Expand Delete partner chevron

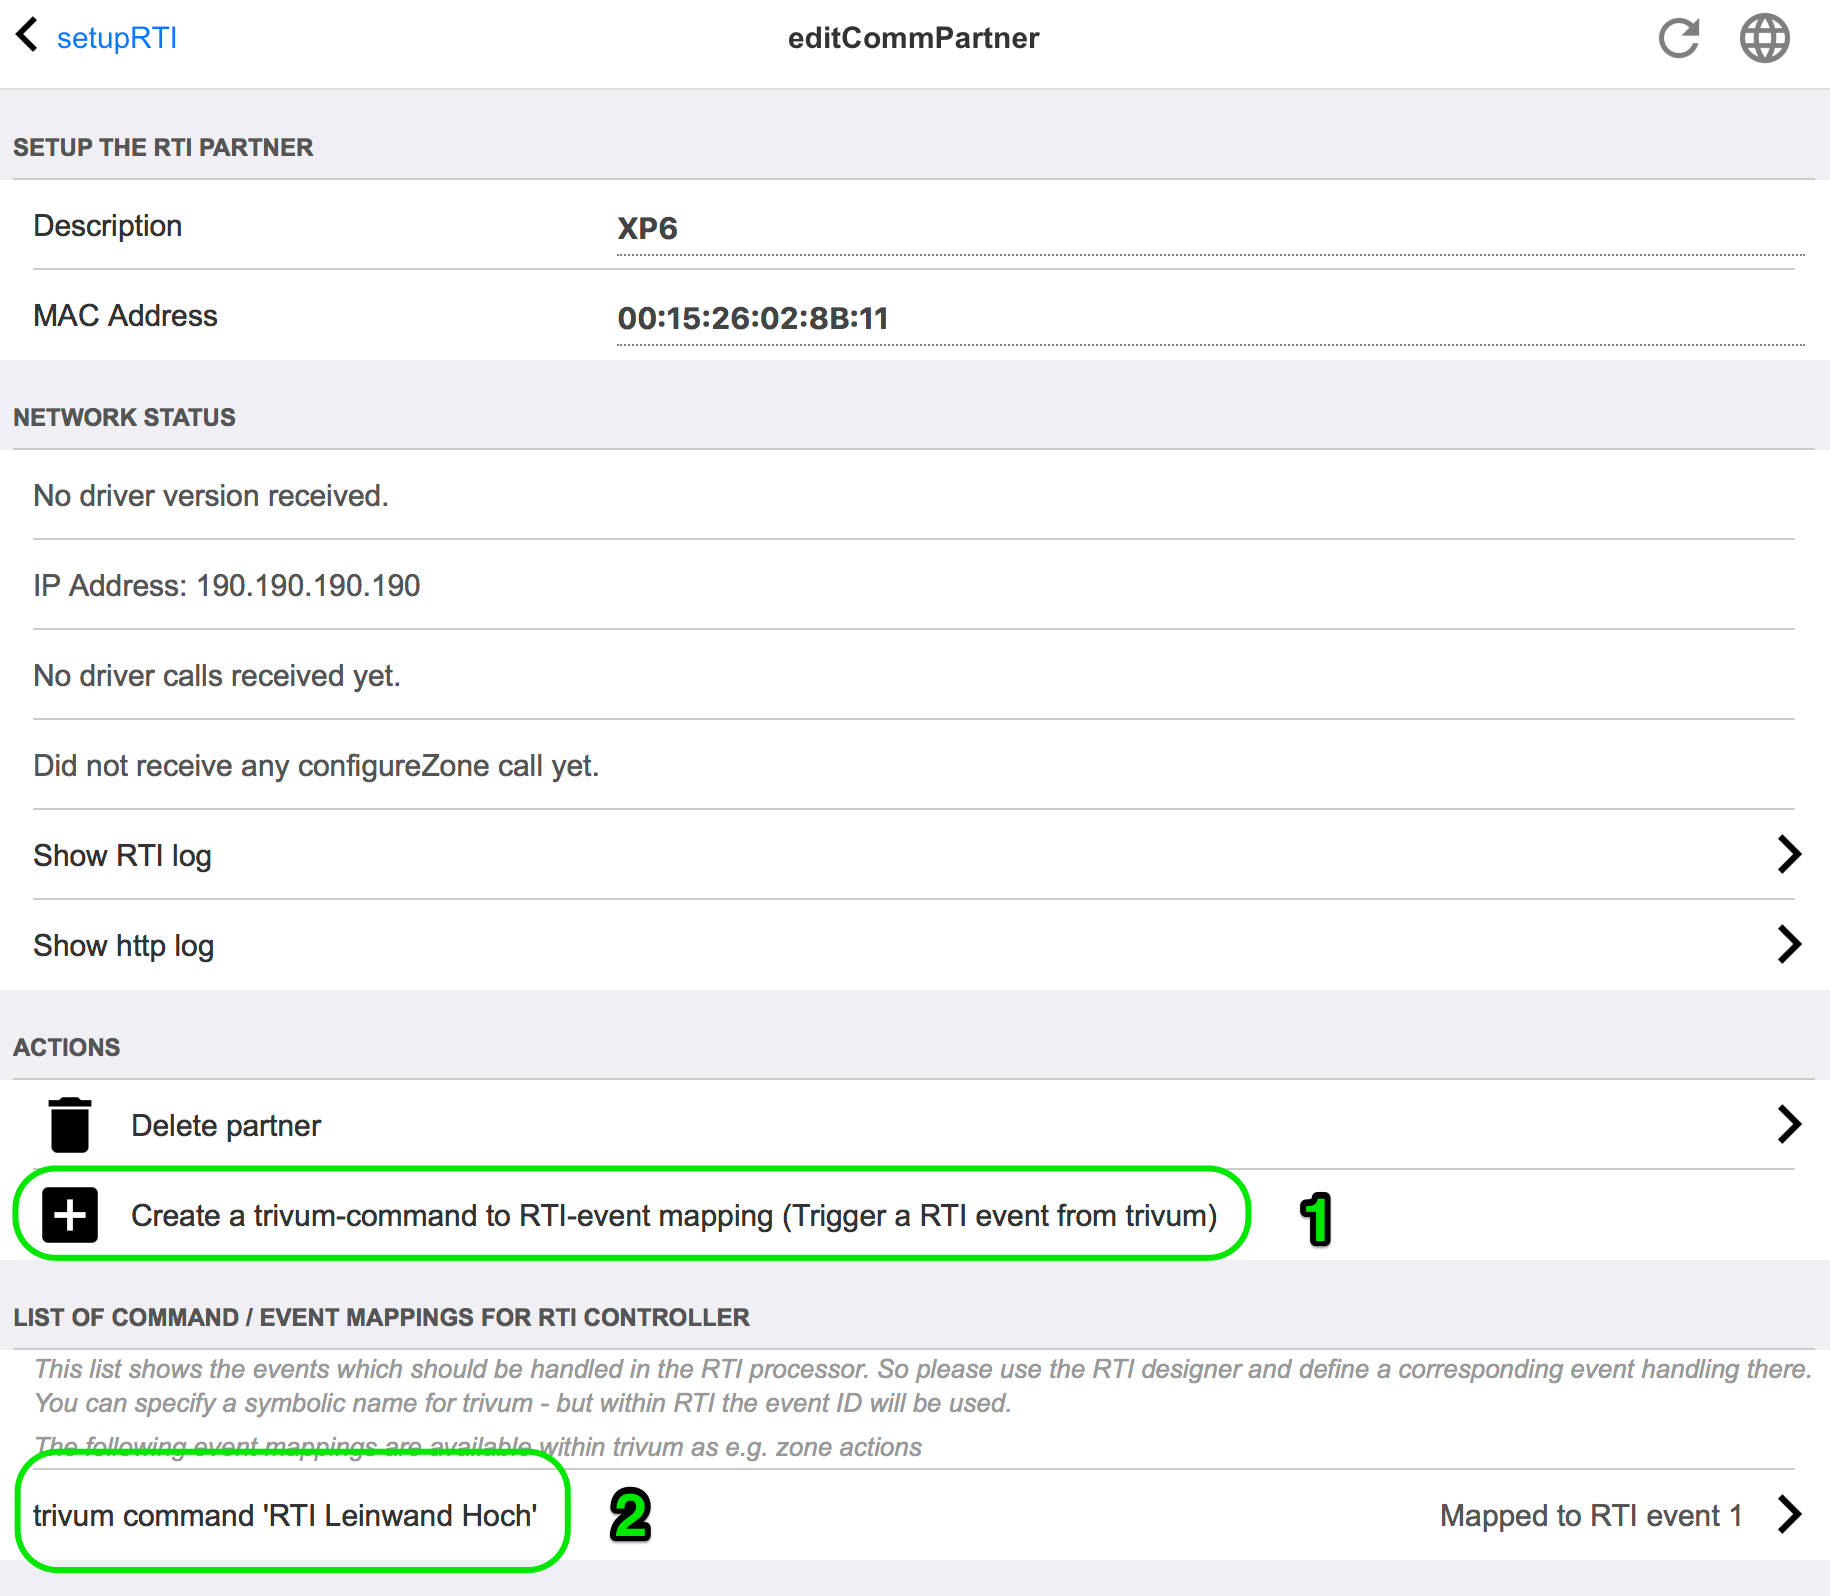(x=1789, y=1125)
